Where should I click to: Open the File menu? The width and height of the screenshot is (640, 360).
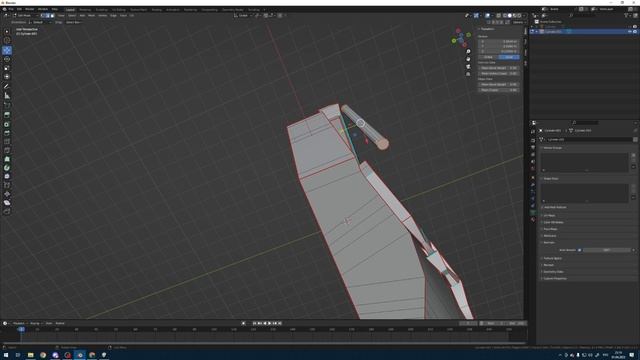tap(11, 9)
